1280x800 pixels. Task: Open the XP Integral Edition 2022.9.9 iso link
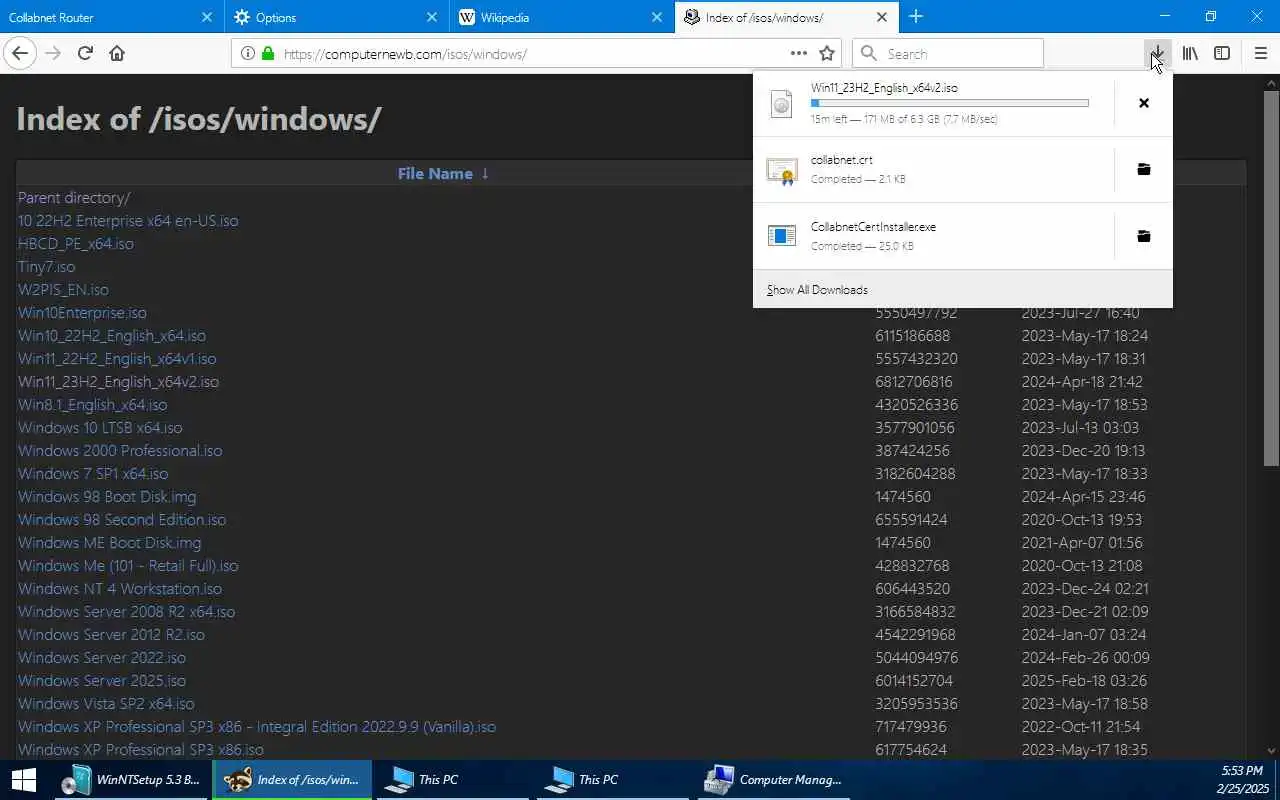257,727
